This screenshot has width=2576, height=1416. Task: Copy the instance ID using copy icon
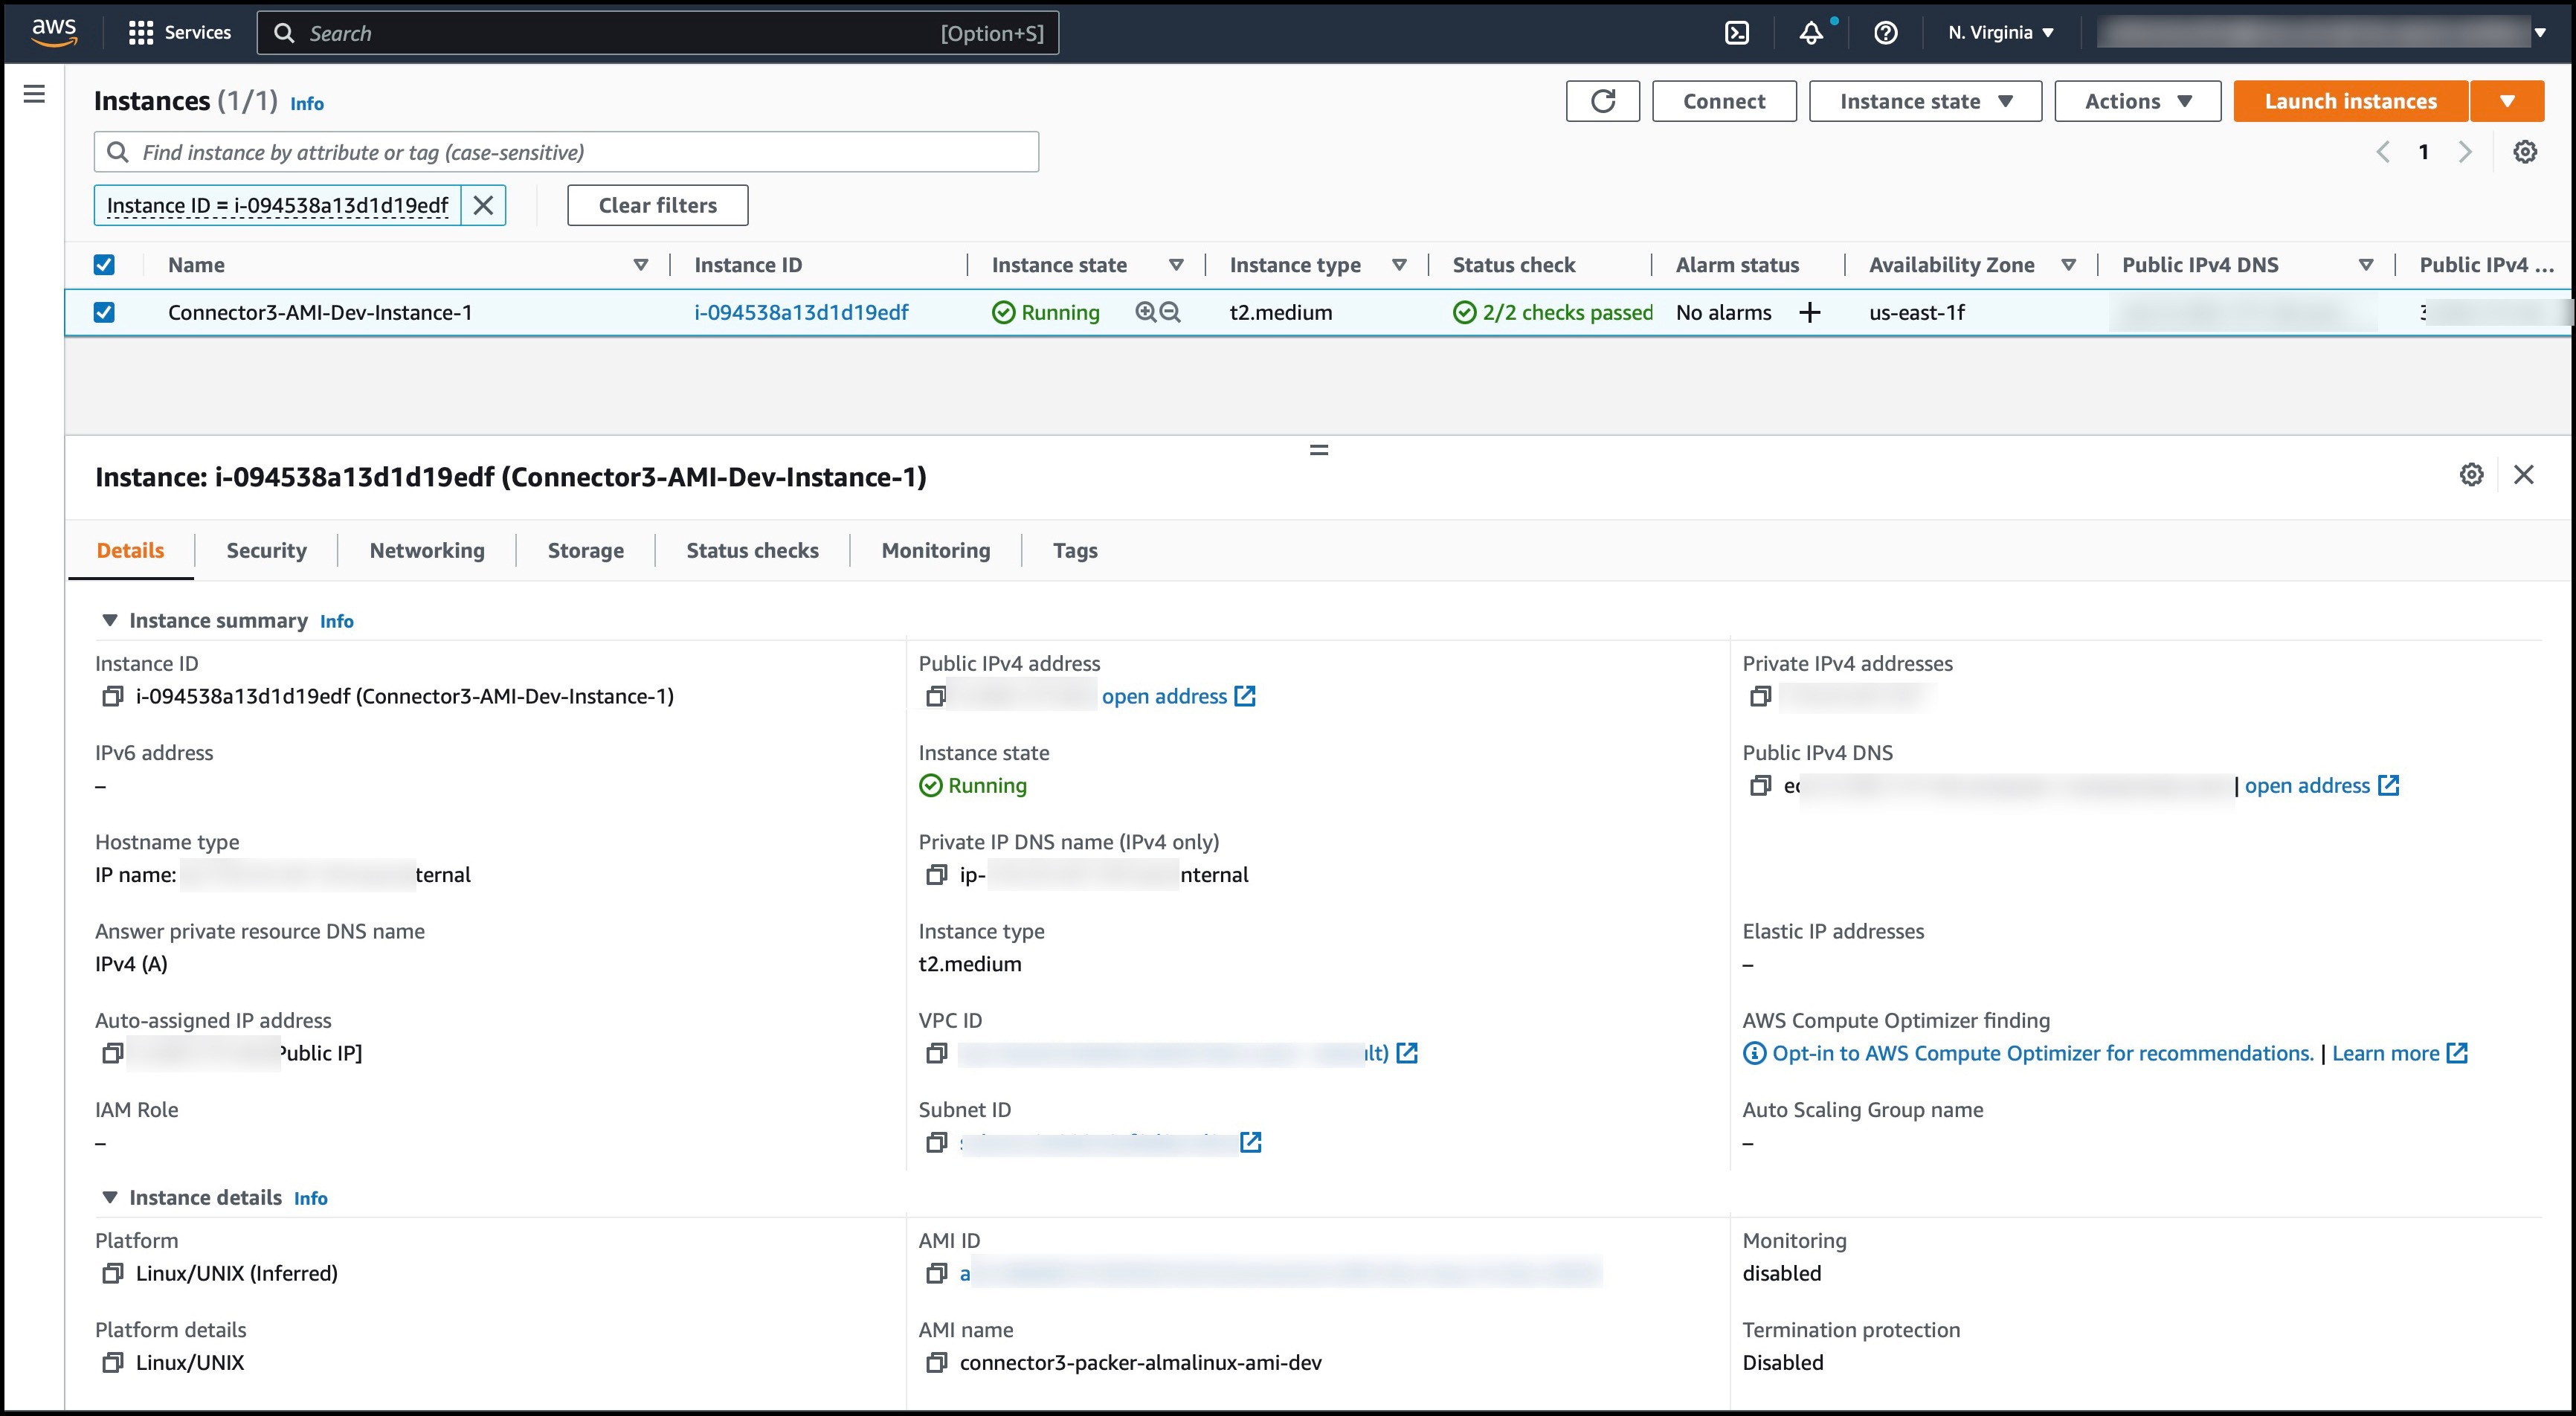click(x=112, y=696)
